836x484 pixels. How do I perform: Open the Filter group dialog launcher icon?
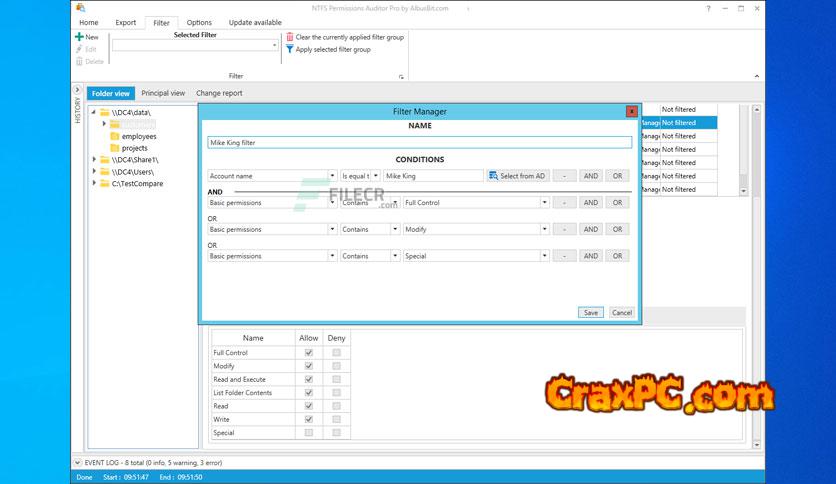pos(401,76)
